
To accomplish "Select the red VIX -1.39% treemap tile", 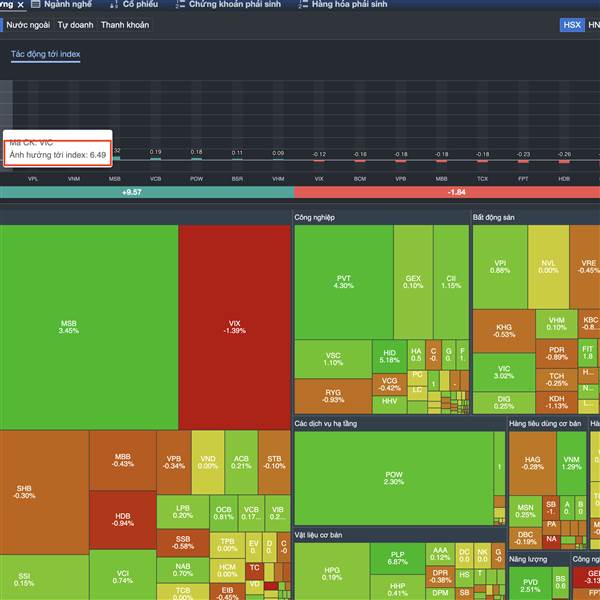I will point(235,327).
